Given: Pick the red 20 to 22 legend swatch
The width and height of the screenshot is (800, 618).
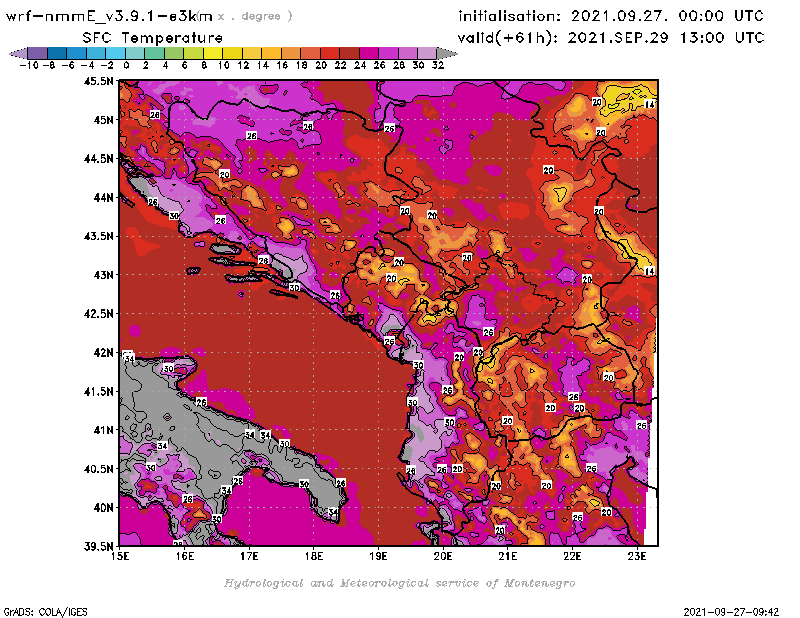Looking at the screenshot, I should [330, 53].
